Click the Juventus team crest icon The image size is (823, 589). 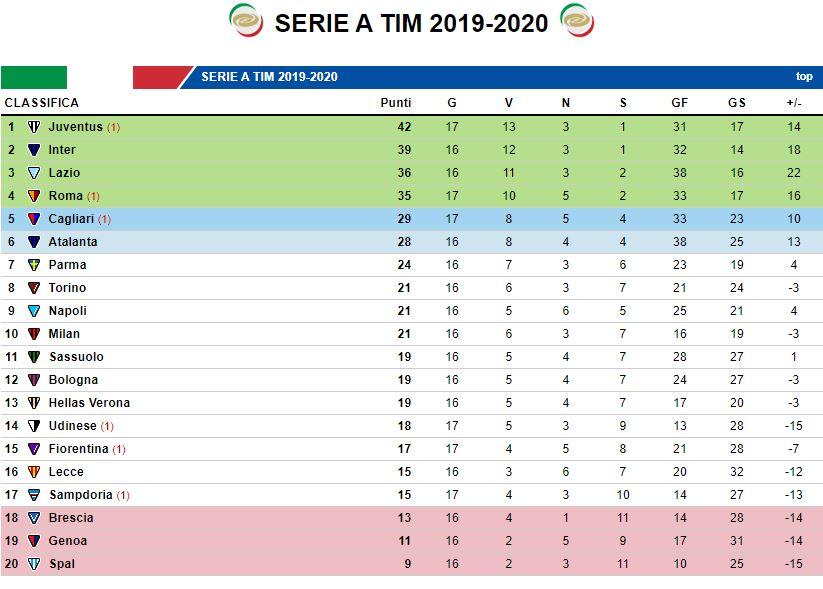point(34,127)
